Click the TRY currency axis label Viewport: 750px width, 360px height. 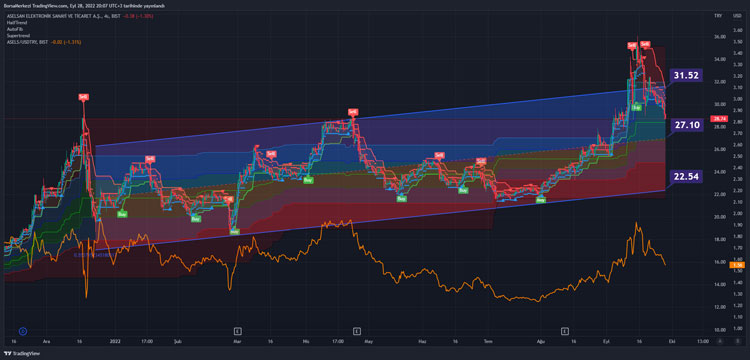(718, 16)
